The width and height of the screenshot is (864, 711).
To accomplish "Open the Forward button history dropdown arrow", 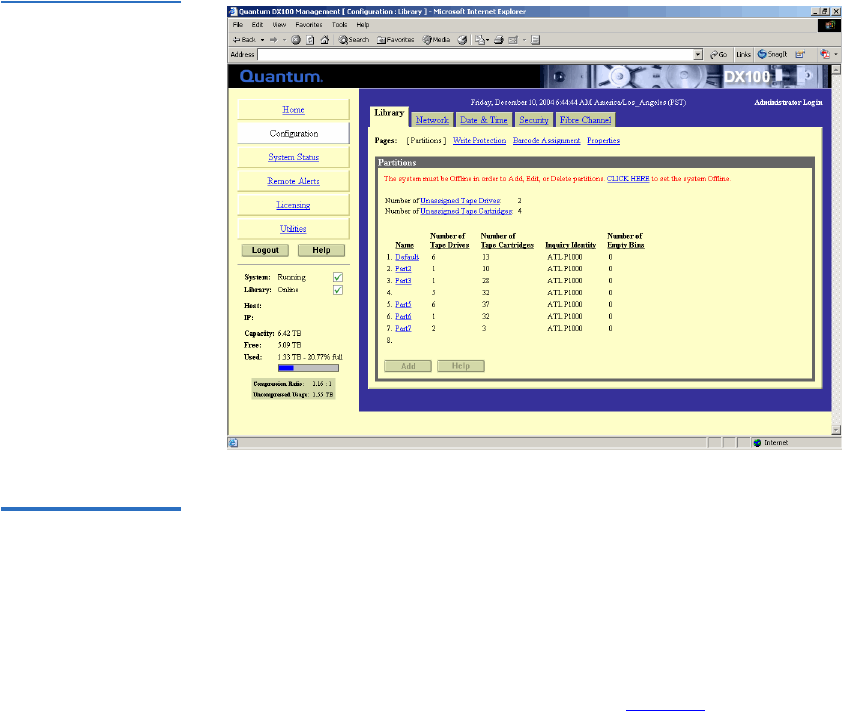I will pyautogui.click(x=284, y=40).
